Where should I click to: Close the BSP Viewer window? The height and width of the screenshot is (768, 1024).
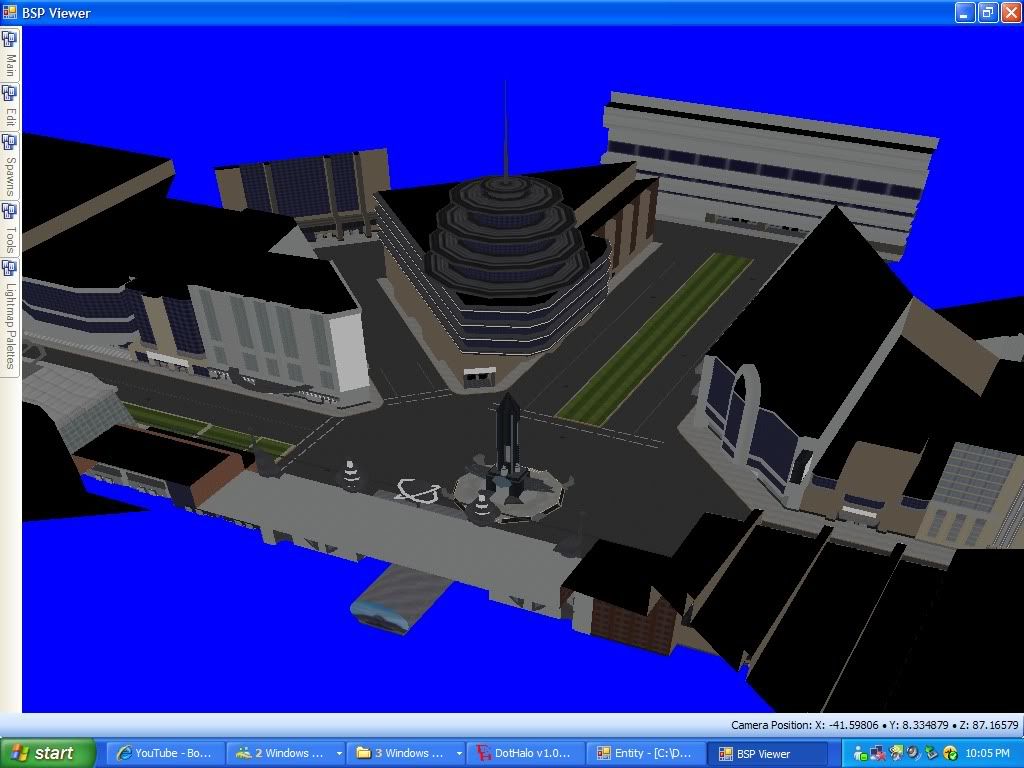(1010, 12)
